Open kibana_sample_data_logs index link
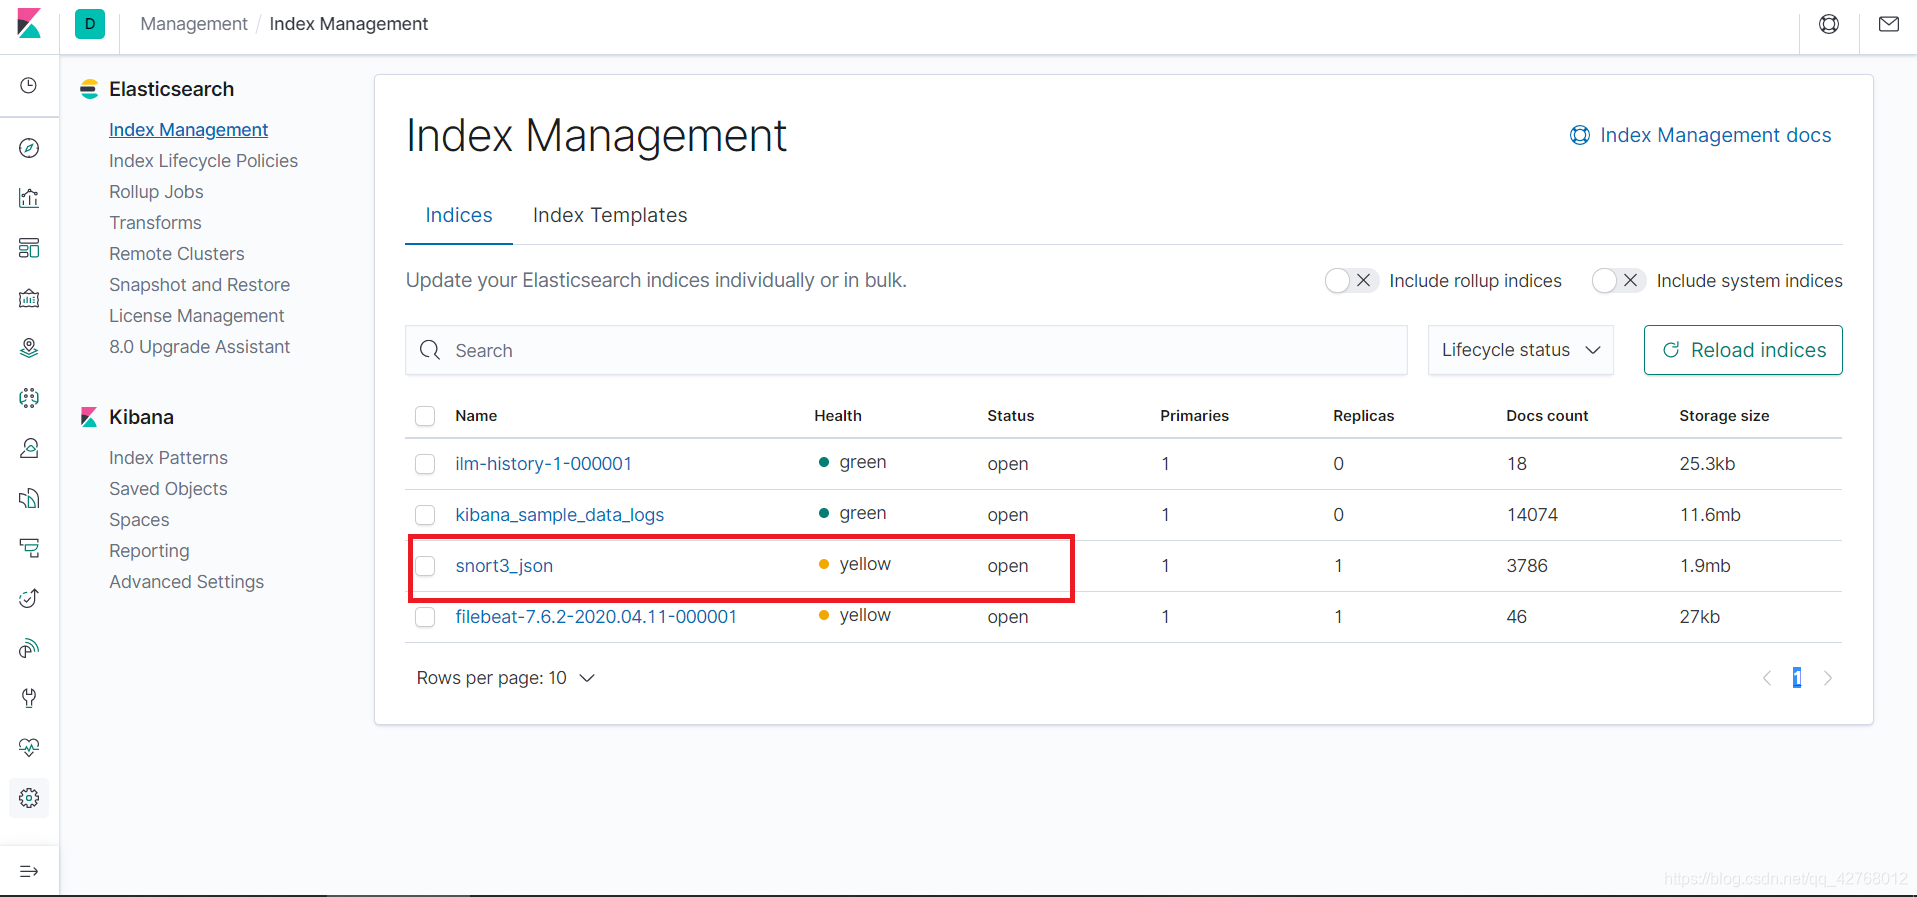The image size is (1917, 897). (x=559, y=515)
